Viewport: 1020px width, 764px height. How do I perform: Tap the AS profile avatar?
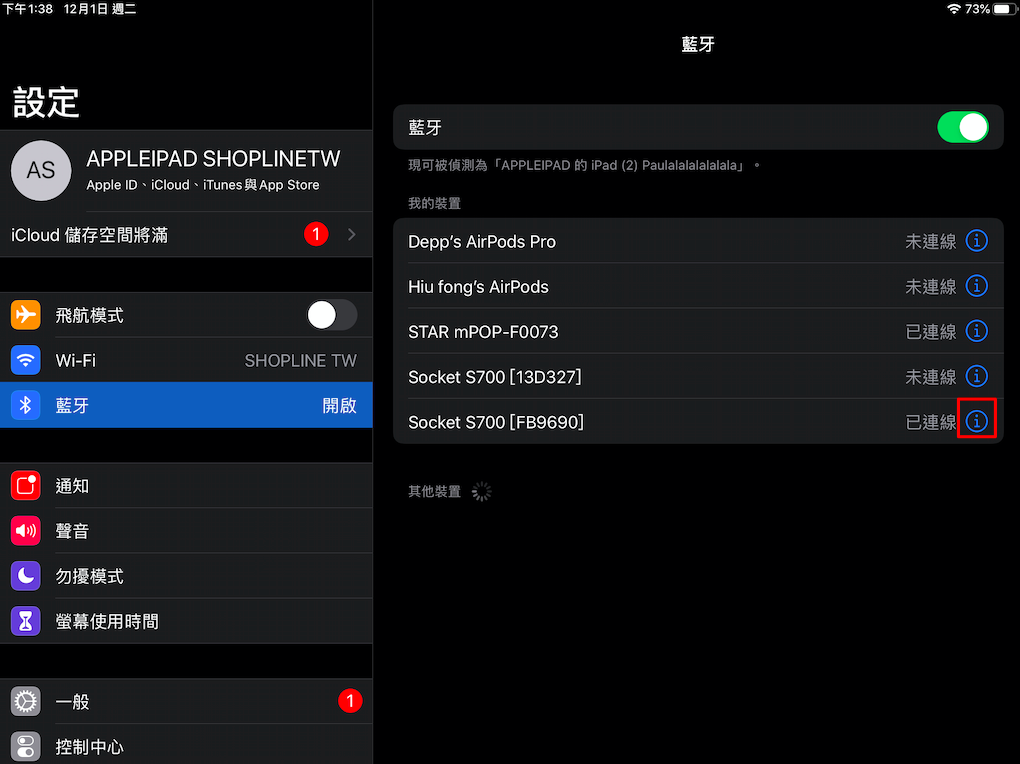tap(41, 171)
